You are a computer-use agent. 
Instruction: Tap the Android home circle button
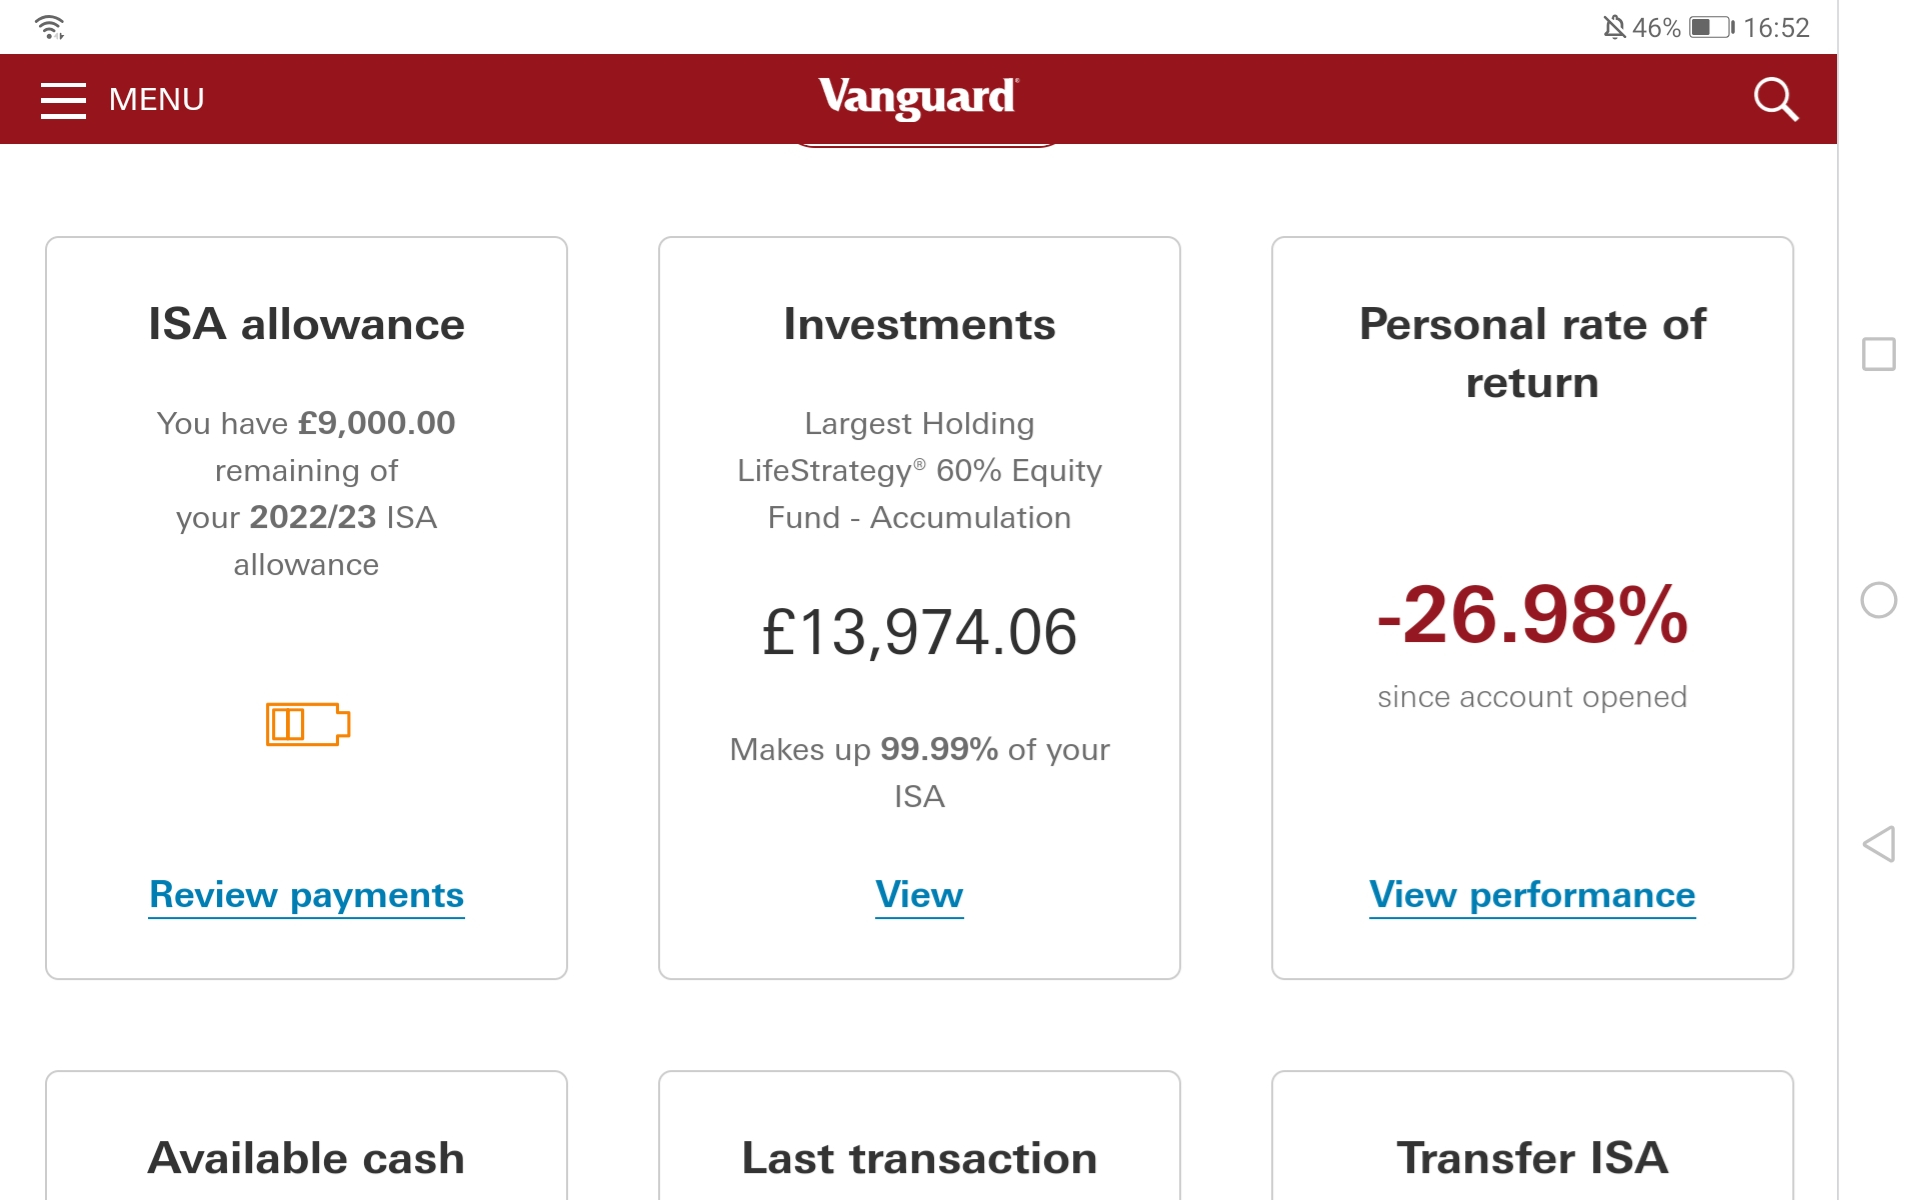coord(1878,600)
